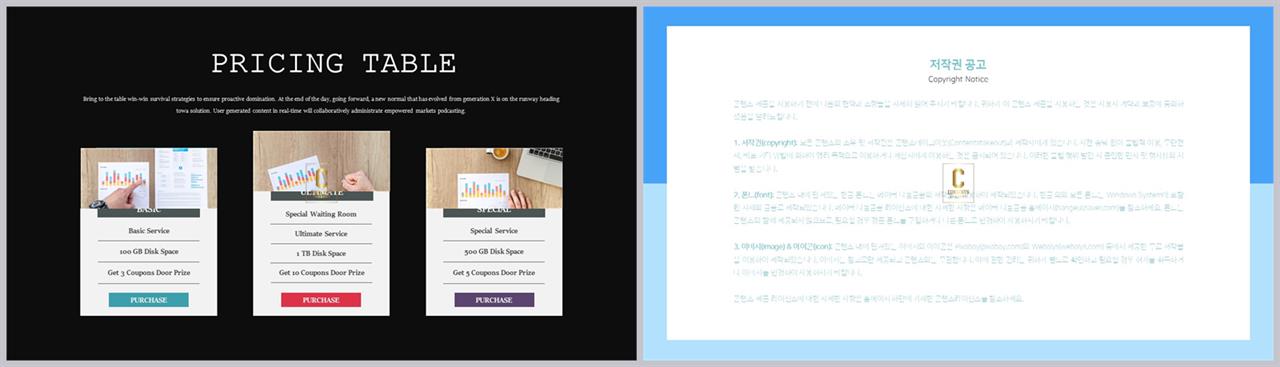
Task: Select 'Get 10 Coupons Door Prize' row
Action: 321,272
